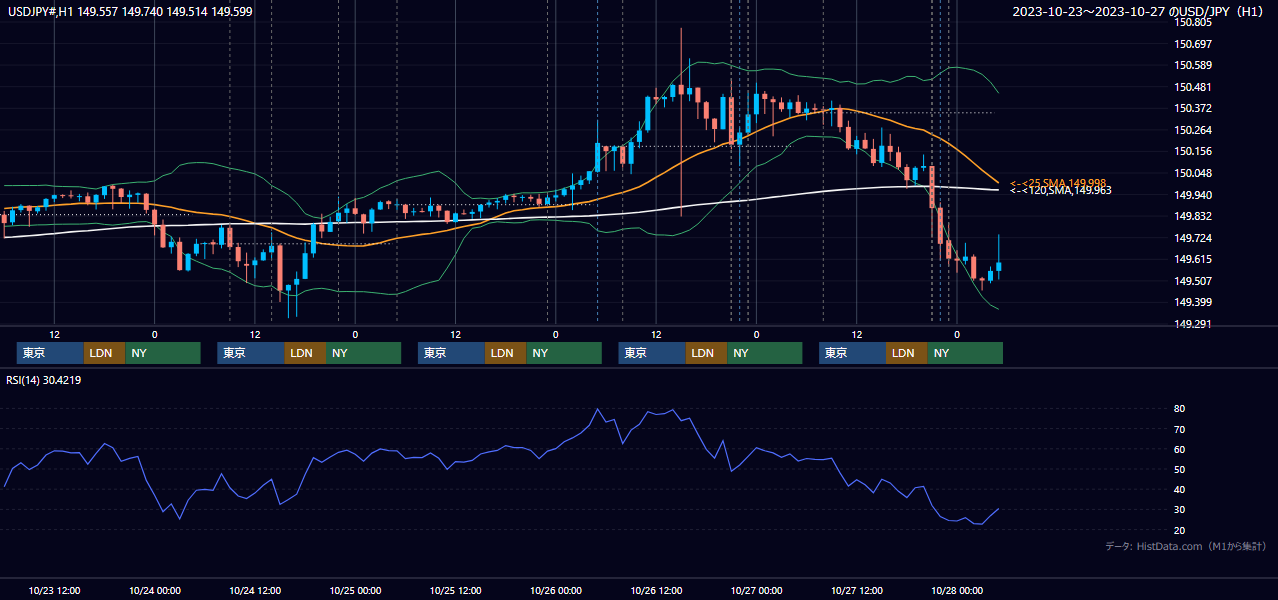This screenshot has width=1278, height=600.
Task: Click the 10/27 00:00 time axis label
Action: pyautogui.click(x=757, y=590)
